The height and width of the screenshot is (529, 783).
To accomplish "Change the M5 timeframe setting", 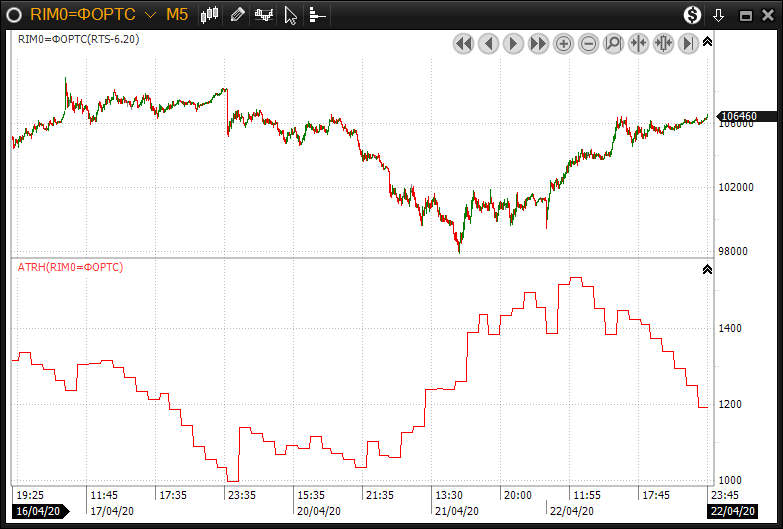I will point(176,15).
